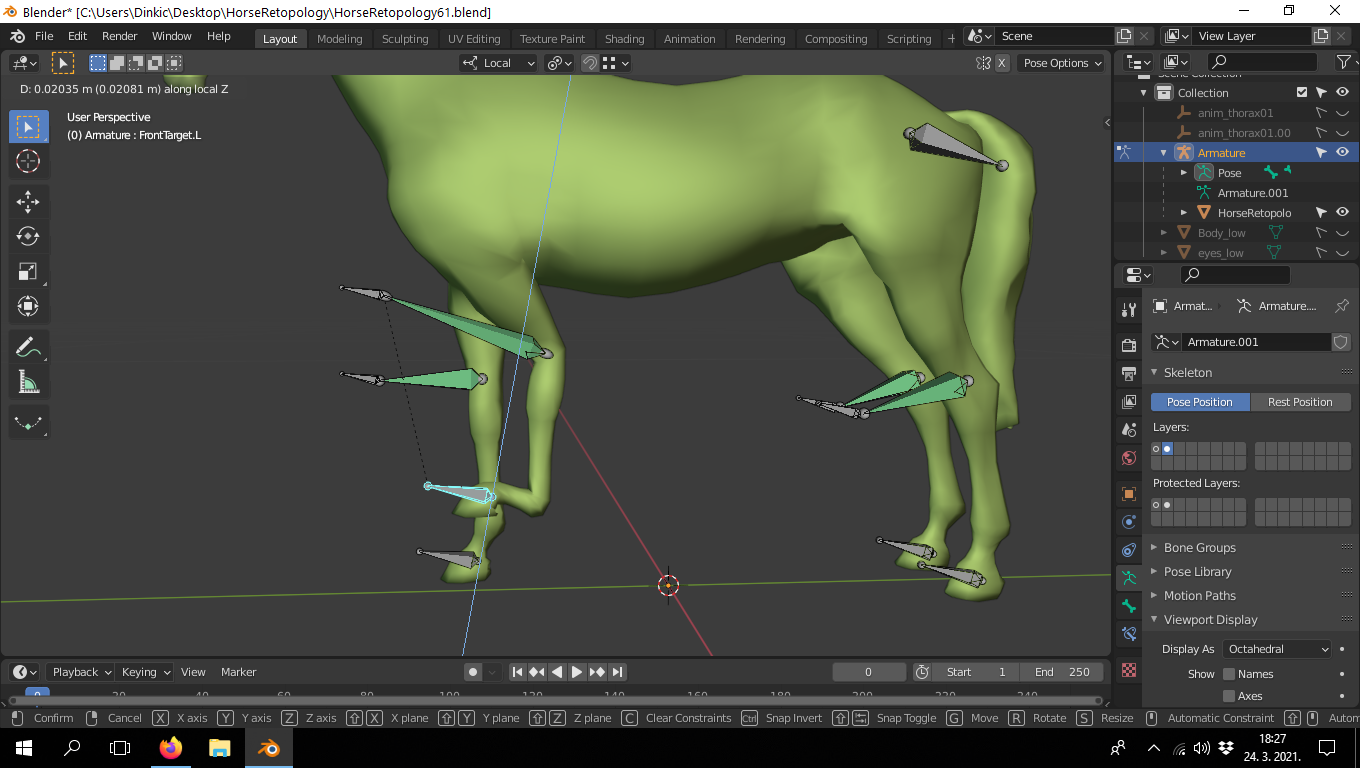Open File Explorer from taskbar

tap(220, 747)
